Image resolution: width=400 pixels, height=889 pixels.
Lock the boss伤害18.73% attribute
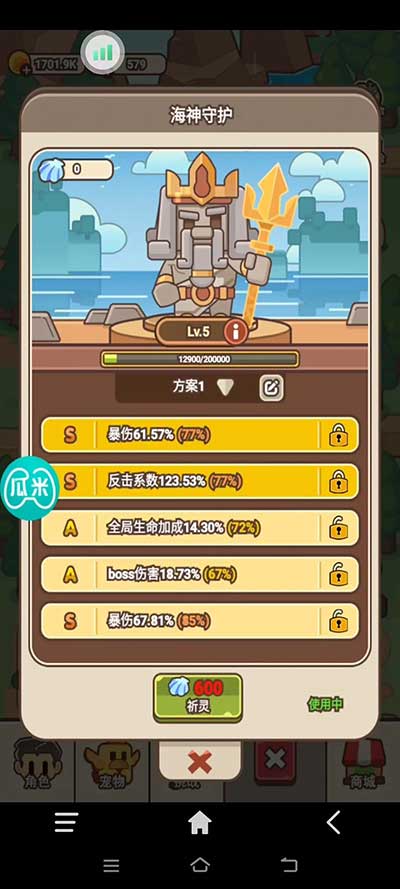click(339, 575)
